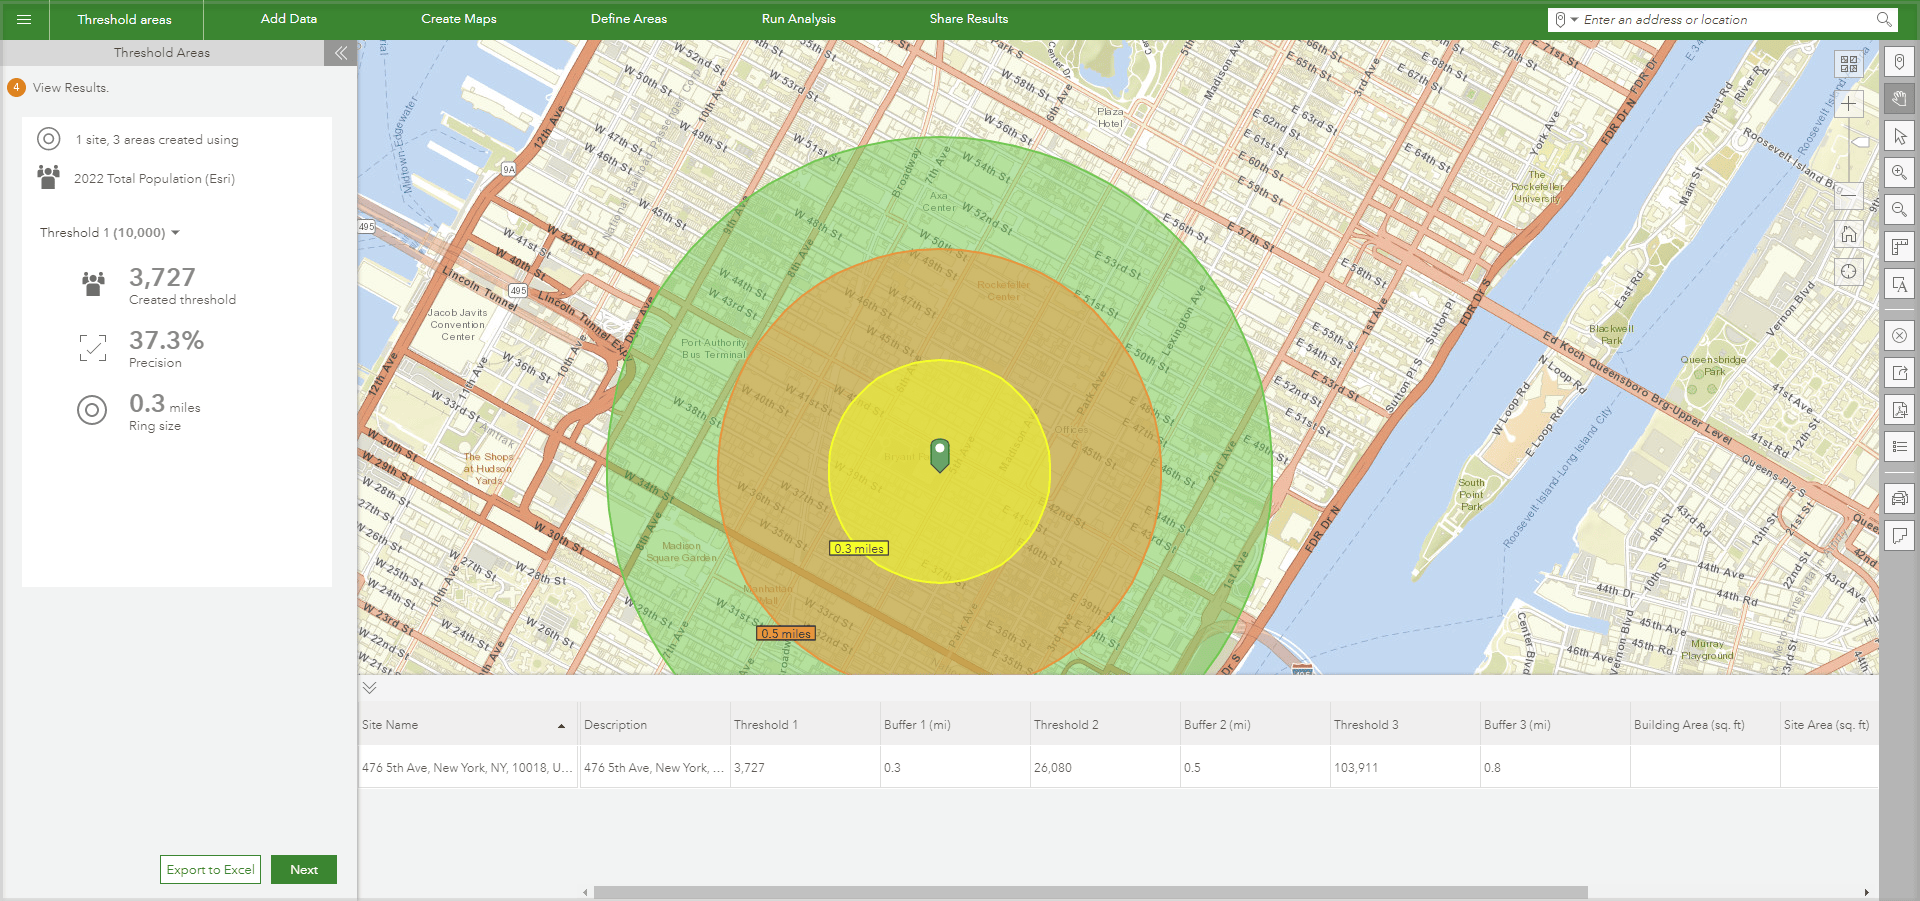Select the add pin location tool
The width and height of the screenshot is (1920, 901).
[1899, 62]
